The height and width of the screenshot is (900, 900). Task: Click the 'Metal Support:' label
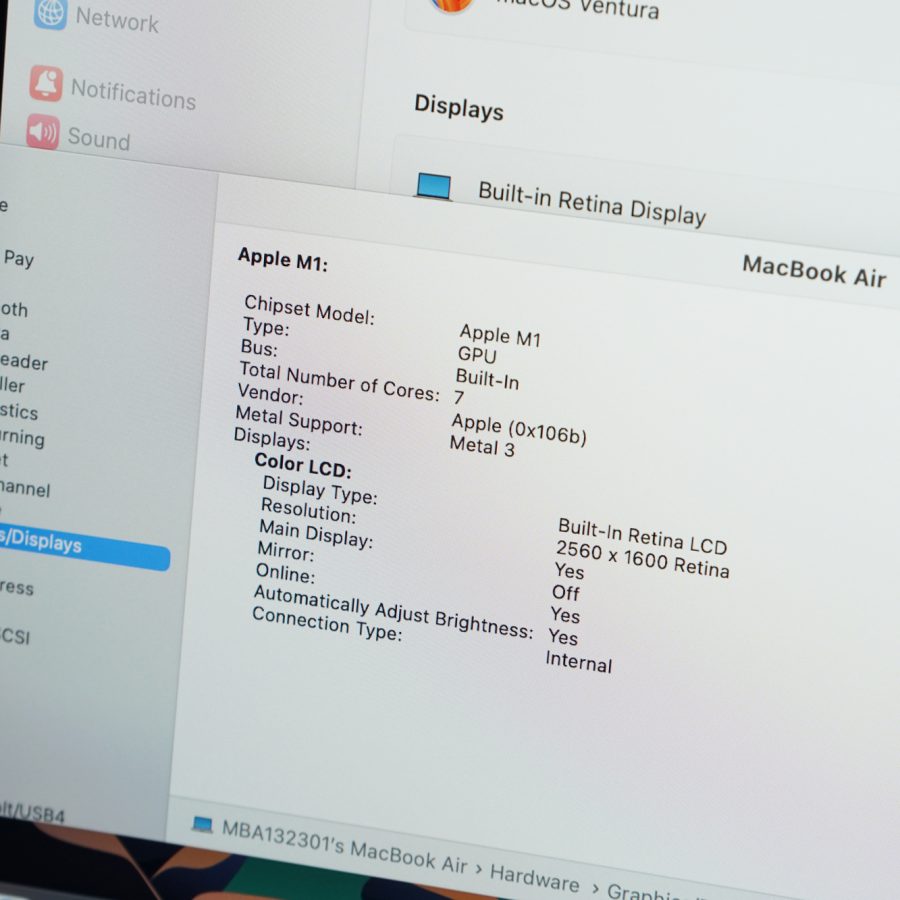[x=299, y=420]
